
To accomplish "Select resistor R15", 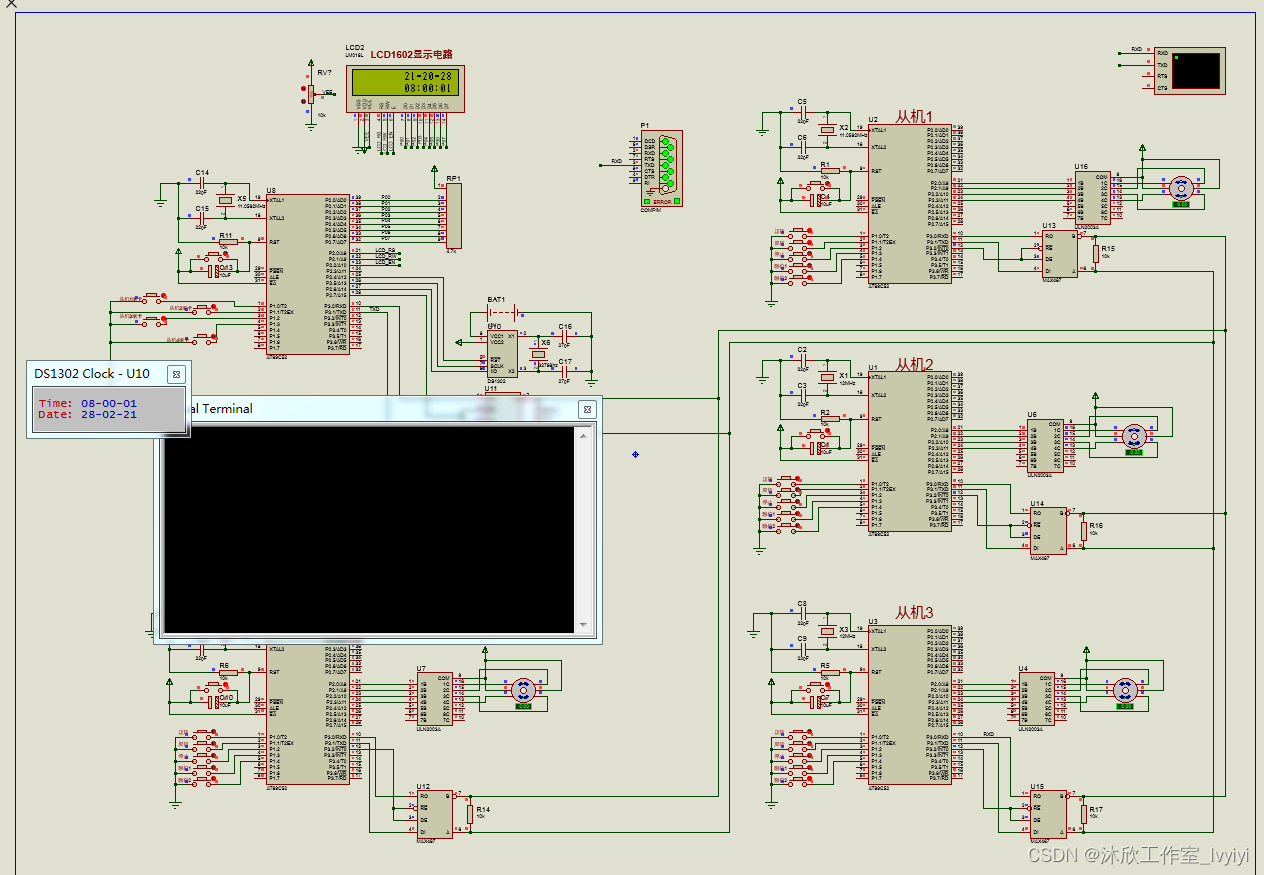I will [1096, 252].
